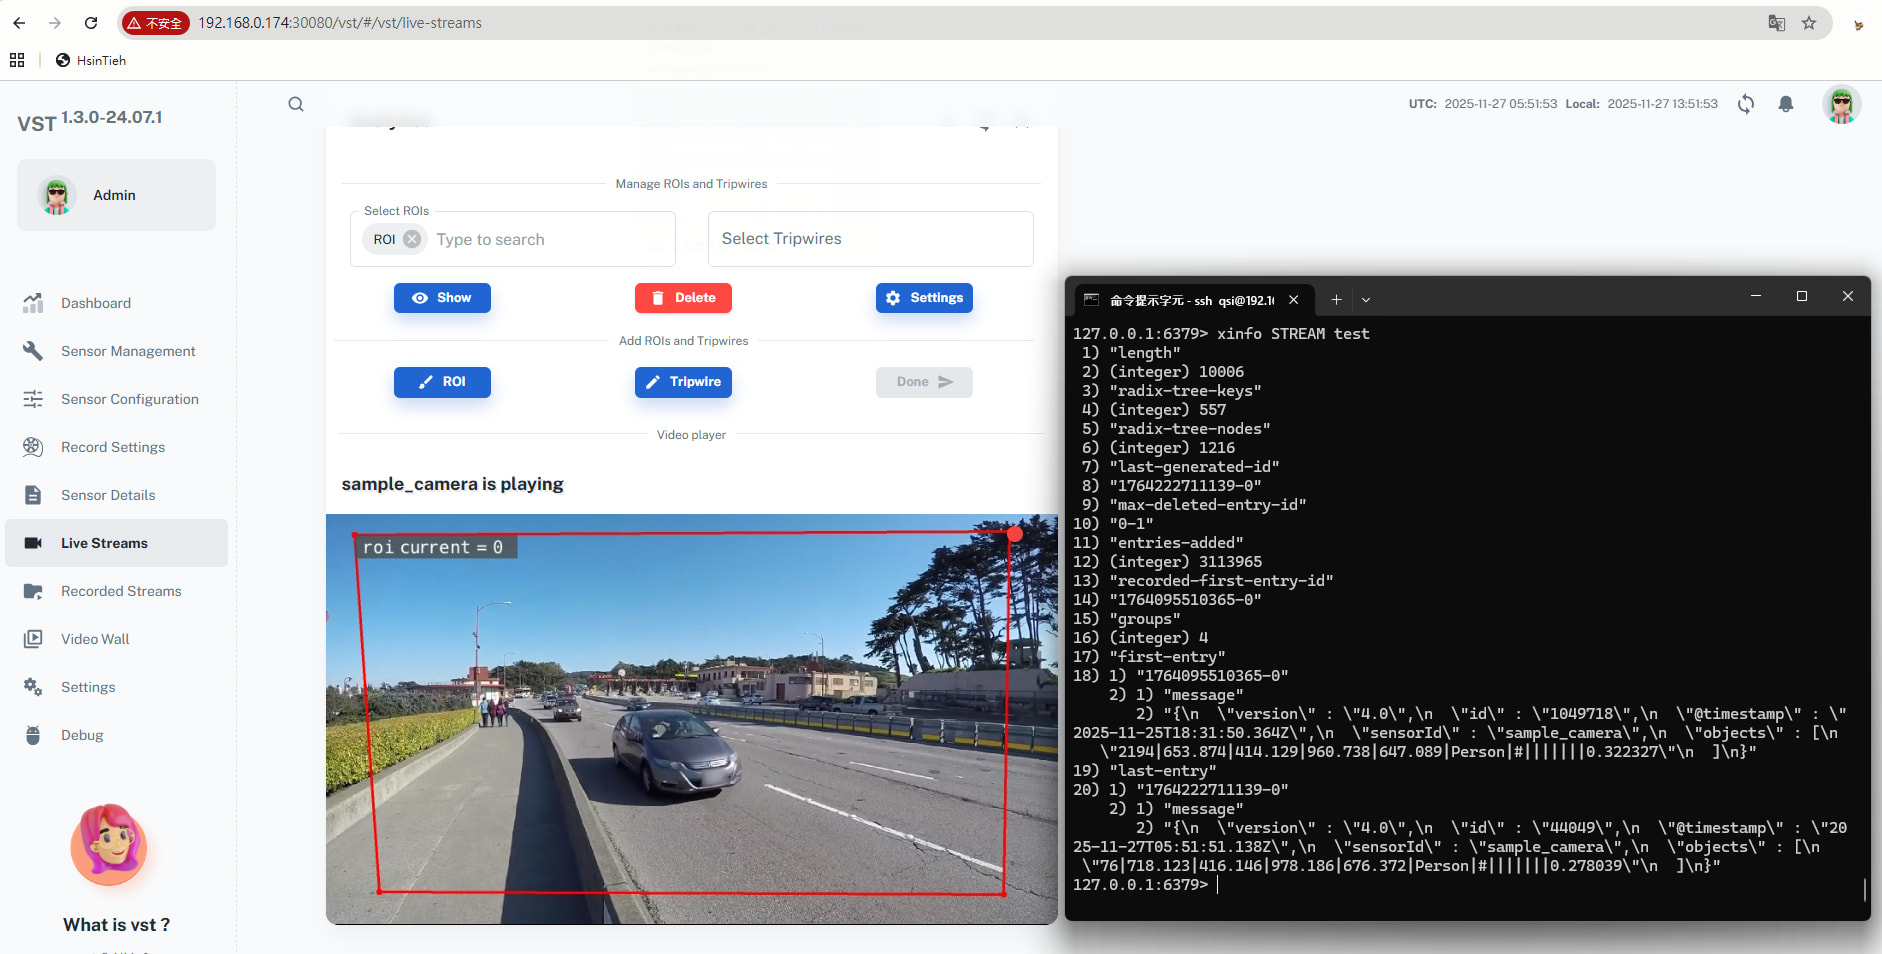This screenshot has height=954, width=1882.
Task: Click the translate page icon in address bar
Action: 1777,23
